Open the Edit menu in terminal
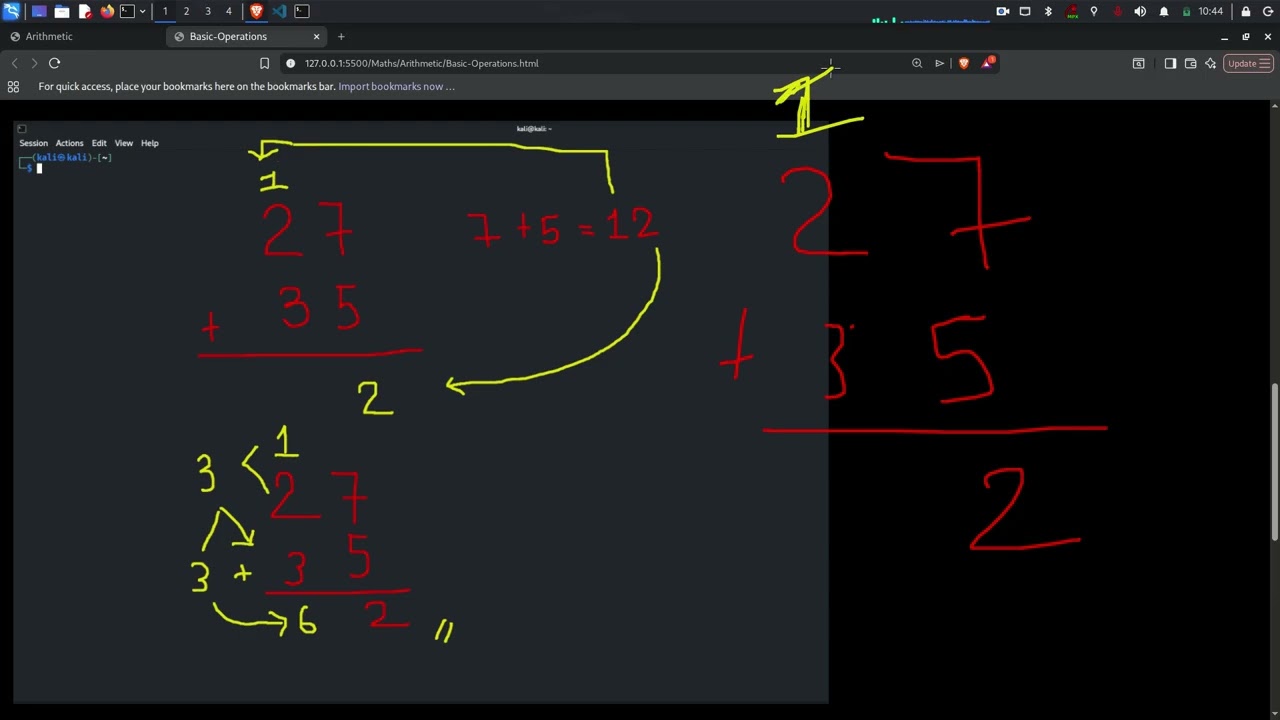 point(99,143)
